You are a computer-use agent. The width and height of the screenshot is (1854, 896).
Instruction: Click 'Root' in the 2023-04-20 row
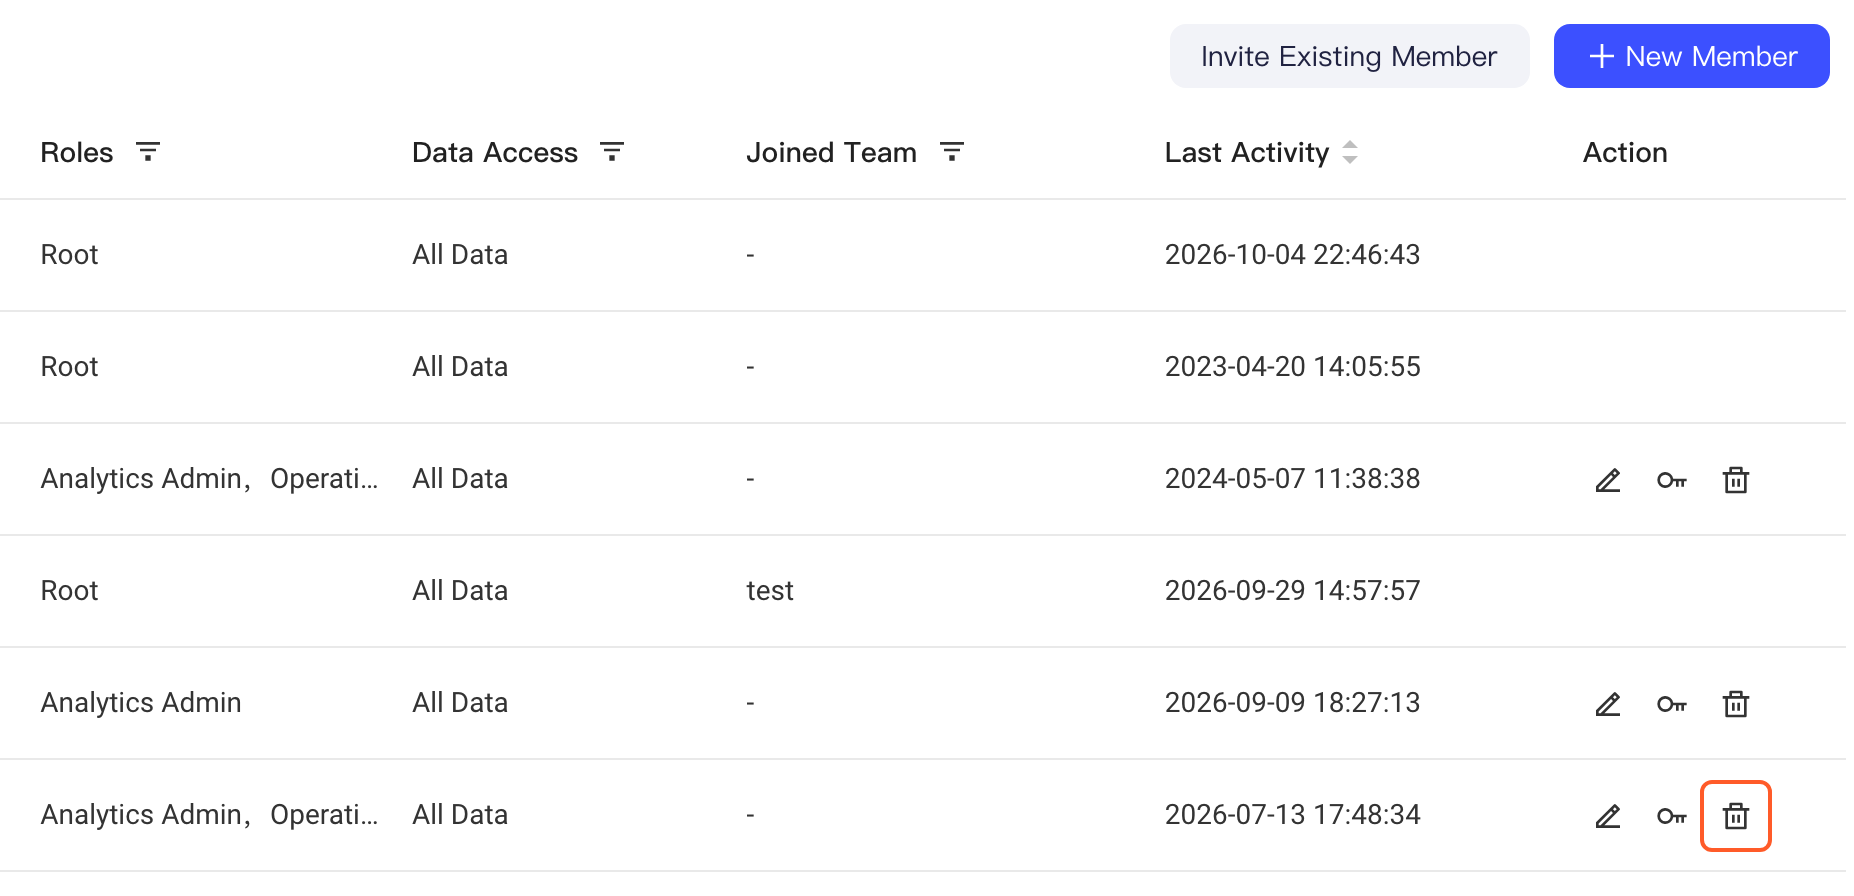[x=69, y=367]
